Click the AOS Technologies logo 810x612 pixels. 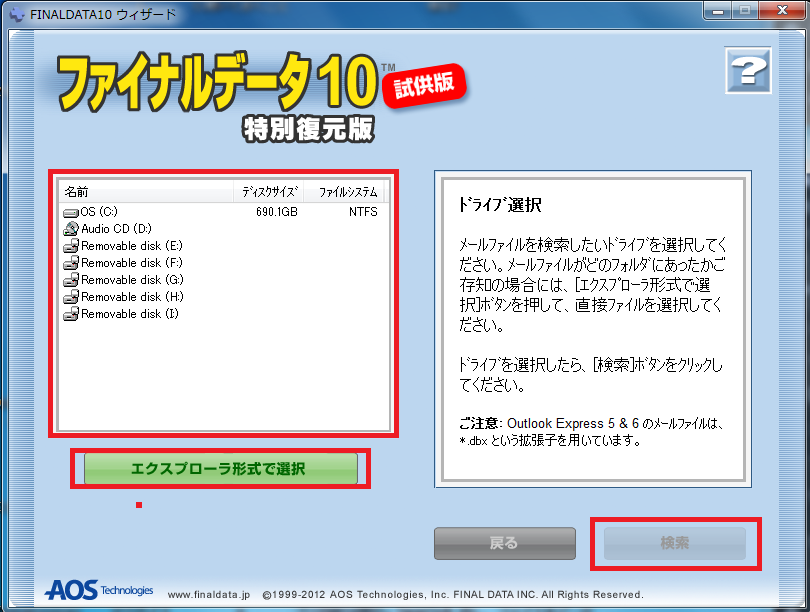(x=99, y=590)
